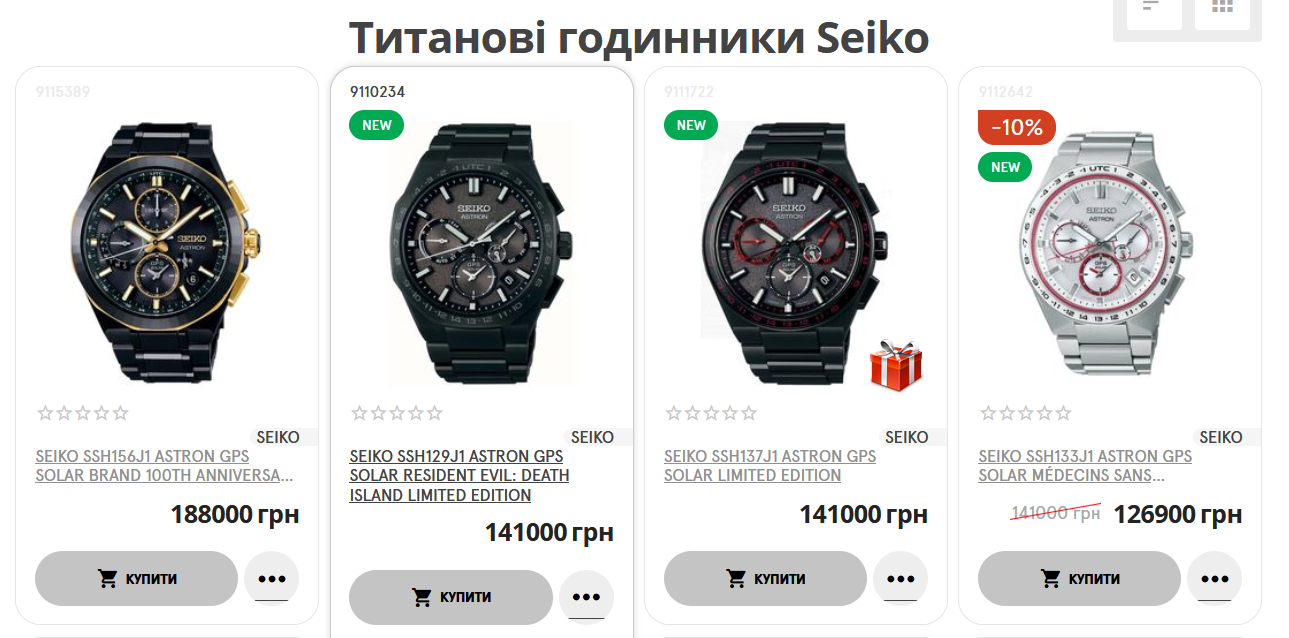Switch to list view layout icon

(1153, 8)
